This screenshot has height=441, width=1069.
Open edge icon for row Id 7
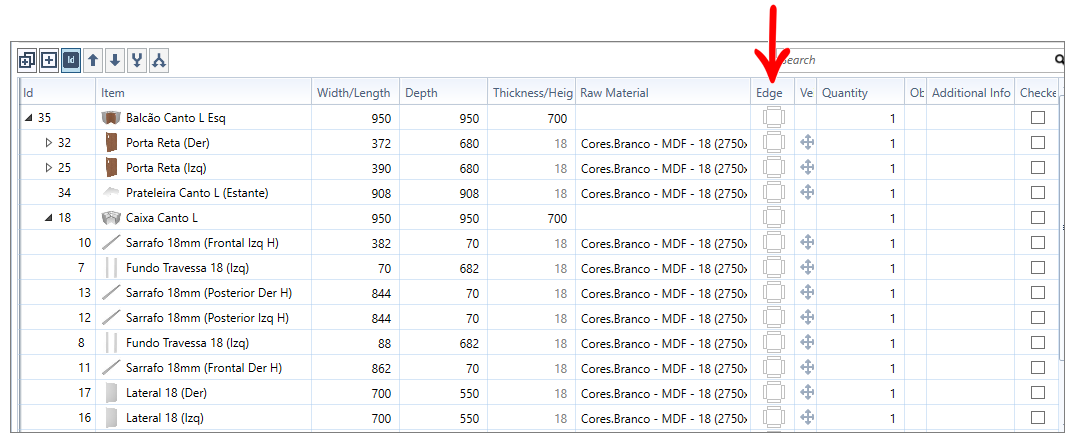pos(774,268)
